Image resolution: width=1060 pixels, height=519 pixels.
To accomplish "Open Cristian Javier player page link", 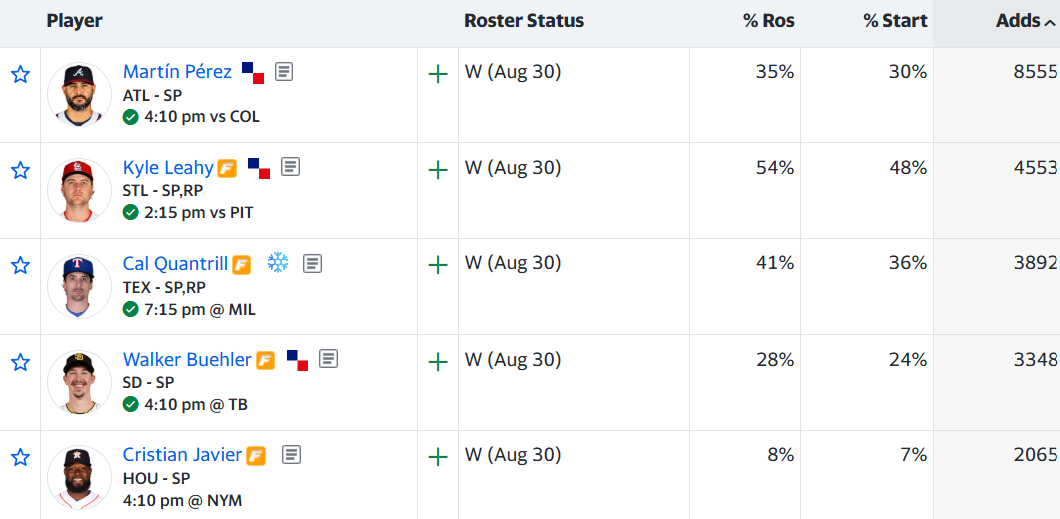I will [x=183, y=455].
